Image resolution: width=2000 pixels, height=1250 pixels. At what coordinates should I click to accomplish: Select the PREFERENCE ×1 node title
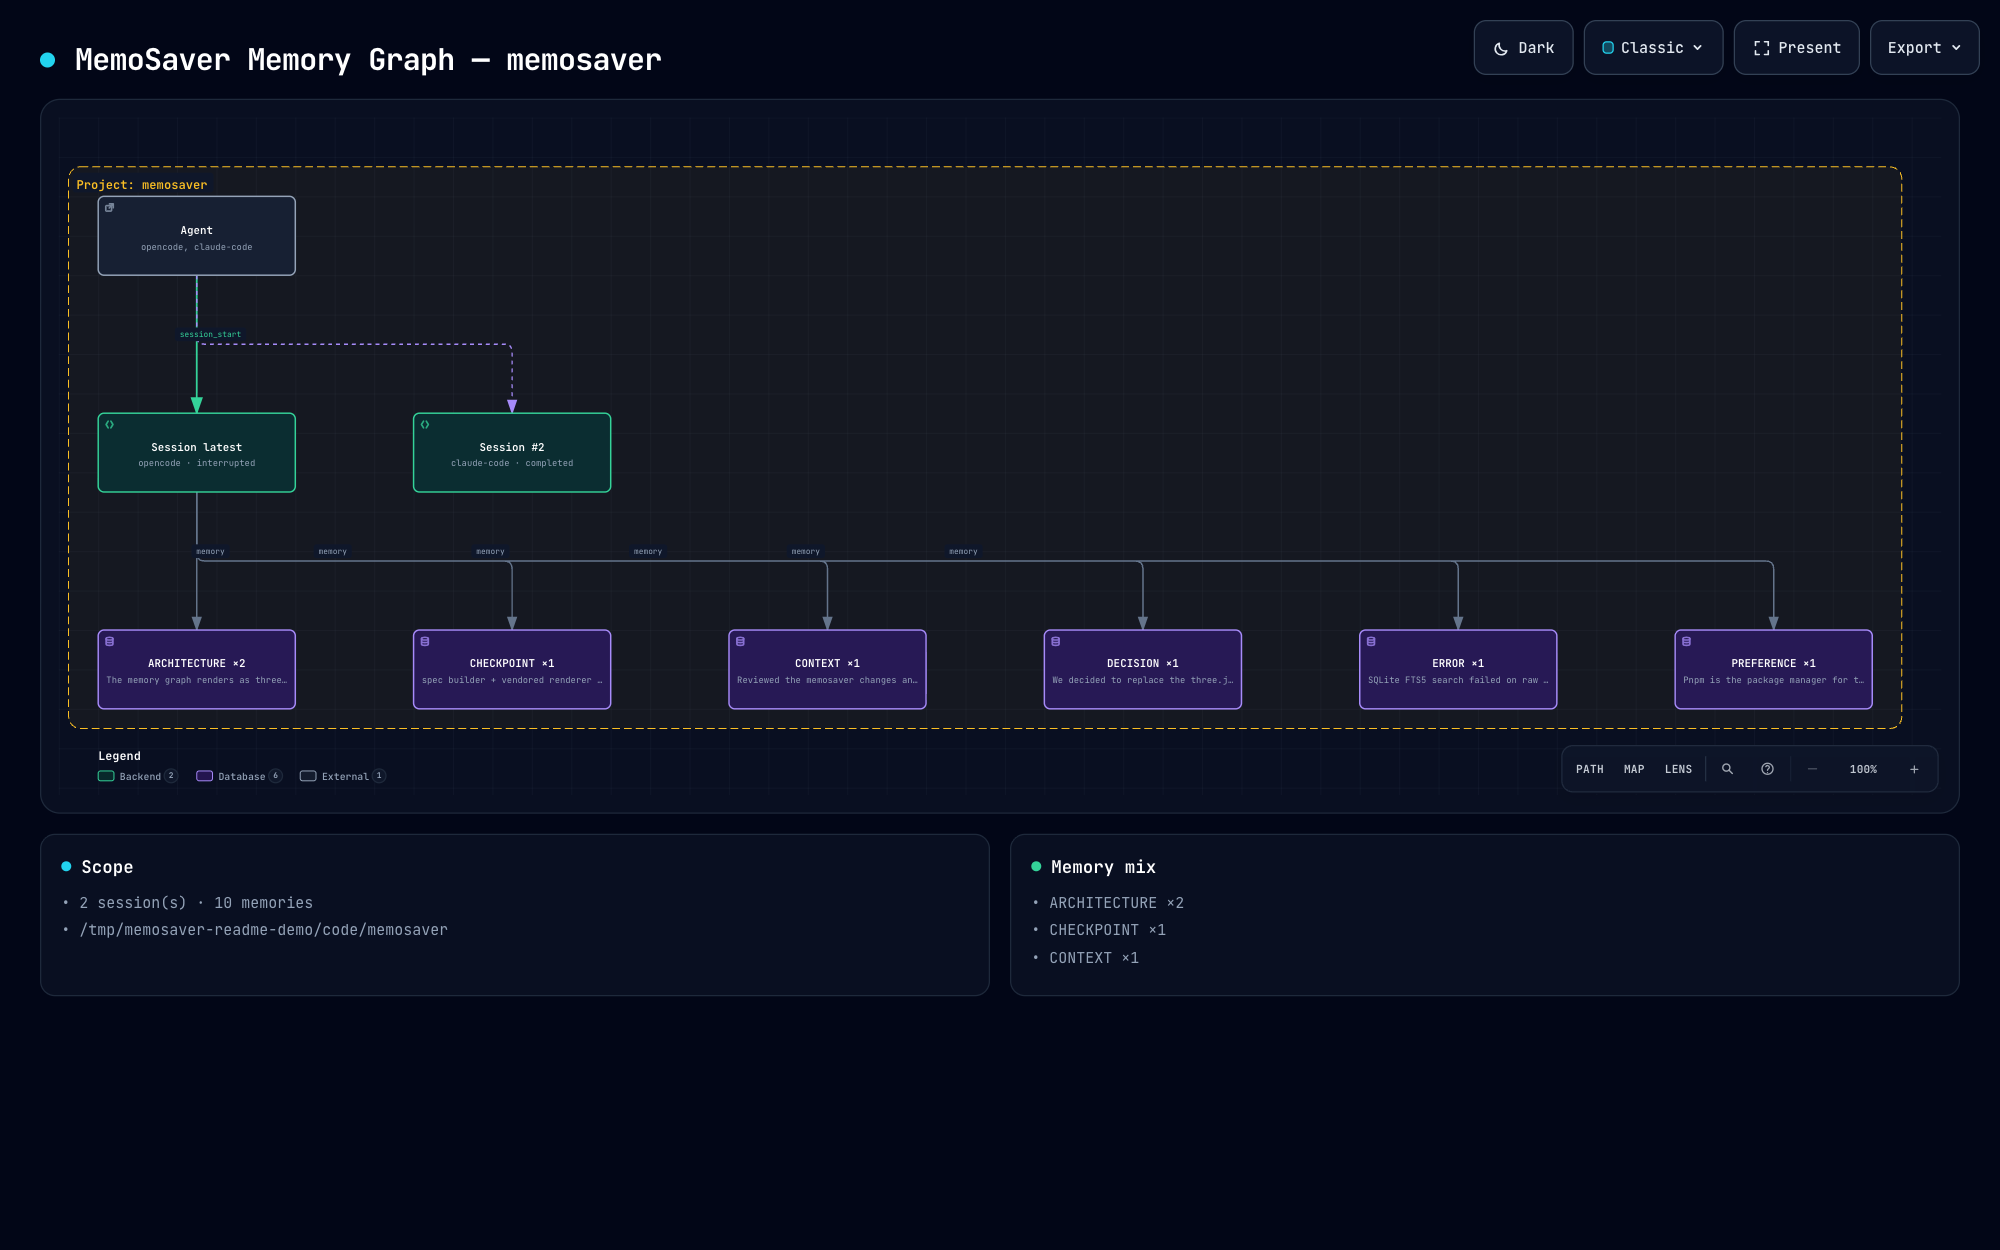[x=1774, y=664]
